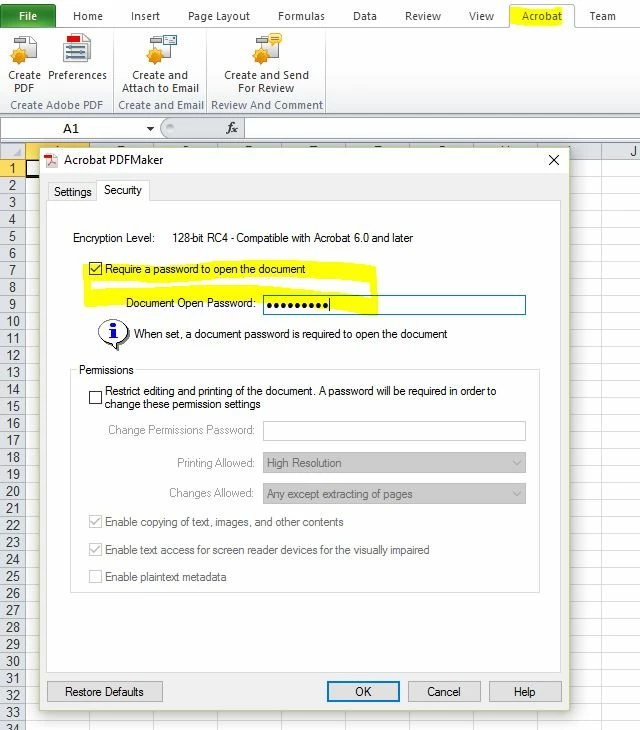The width and height of the screenshot is (640, 730).
Task: Click the fx insert function icon
Action: pyautogui.click(x=232, y=128)
